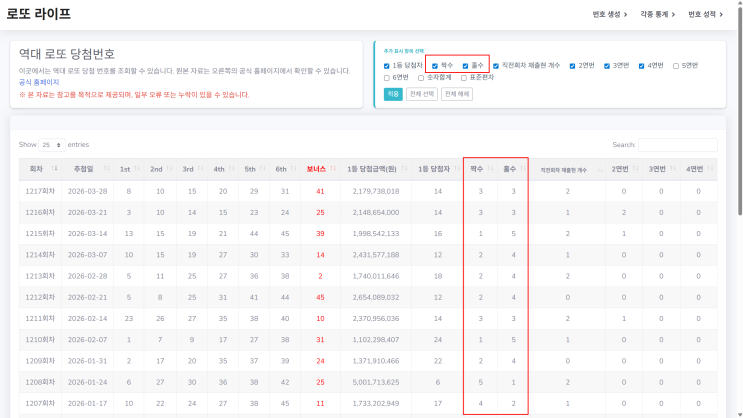The width and height of the screenshot is (743, 418).
Task: Open the 번호 성적 menu
Action: (705, 14)
